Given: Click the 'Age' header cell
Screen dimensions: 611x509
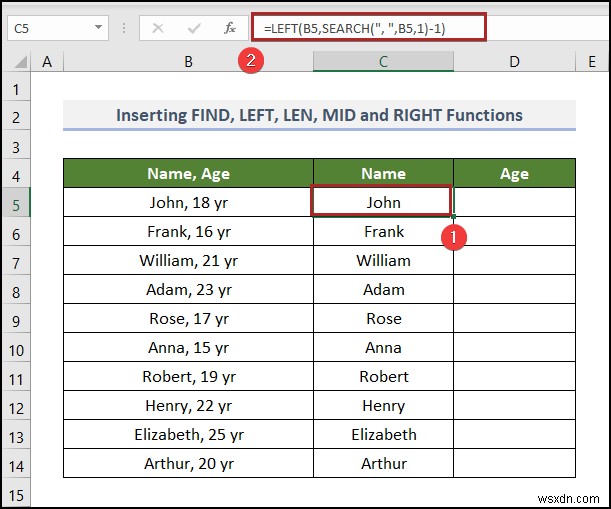Looking at the screenshot, I should pos(514,173).
